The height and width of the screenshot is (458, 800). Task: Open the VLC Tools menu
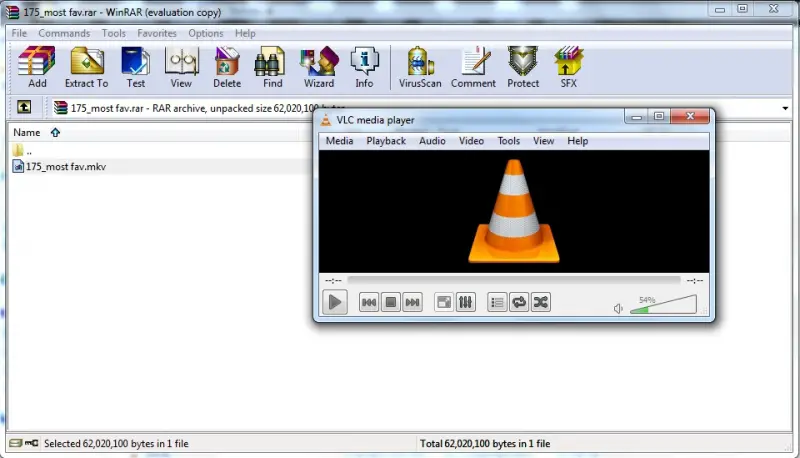(x=509, y=141)
